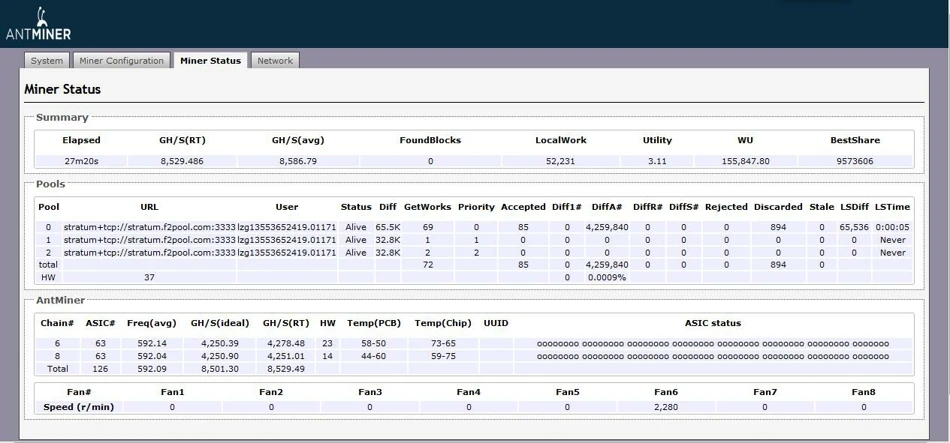This screenshot has height=443, width=950.
Task: Click the Stale column header
Action: pyautogui.click(x=822, y=207)
